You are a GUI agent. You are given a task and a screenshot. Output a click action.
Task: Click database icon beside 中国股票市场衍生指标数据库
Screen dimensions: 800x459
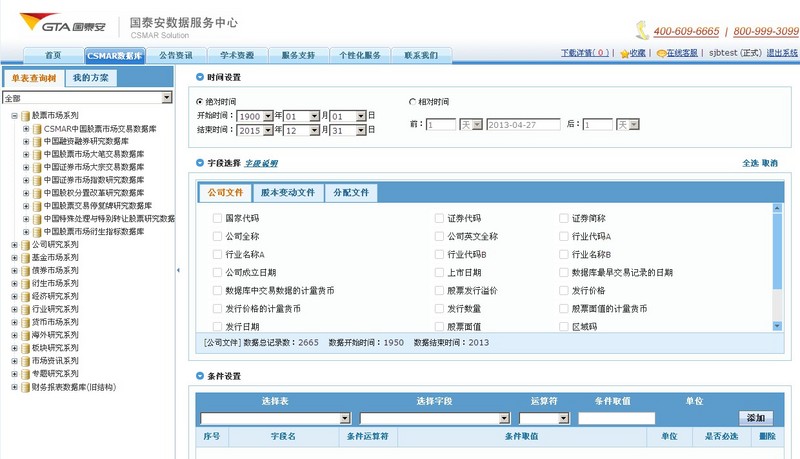click(x=37, y=232)
